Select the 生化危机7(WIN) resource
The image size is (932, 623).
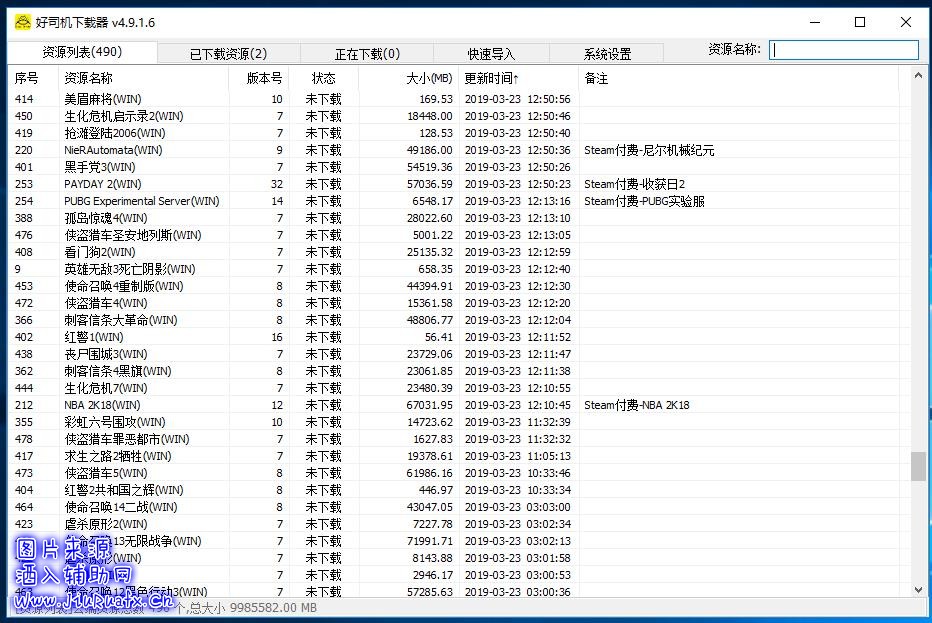453,388
